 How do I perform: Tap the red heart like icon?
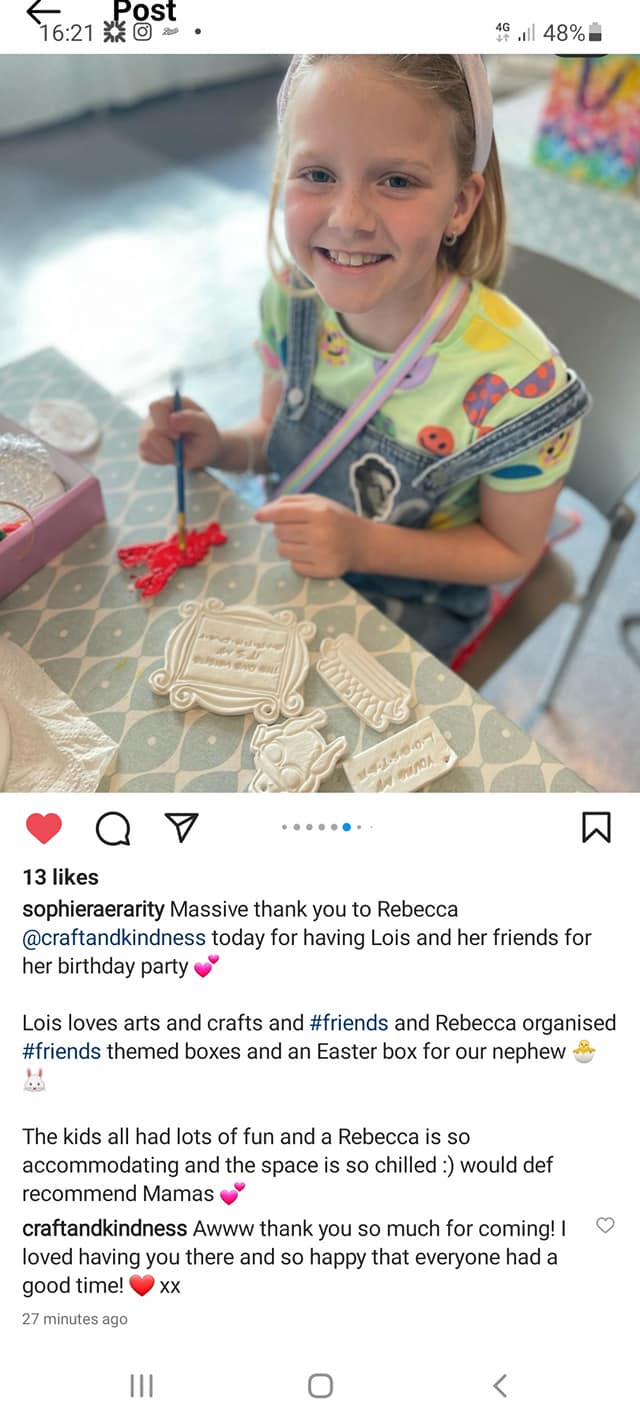point(43,827)
